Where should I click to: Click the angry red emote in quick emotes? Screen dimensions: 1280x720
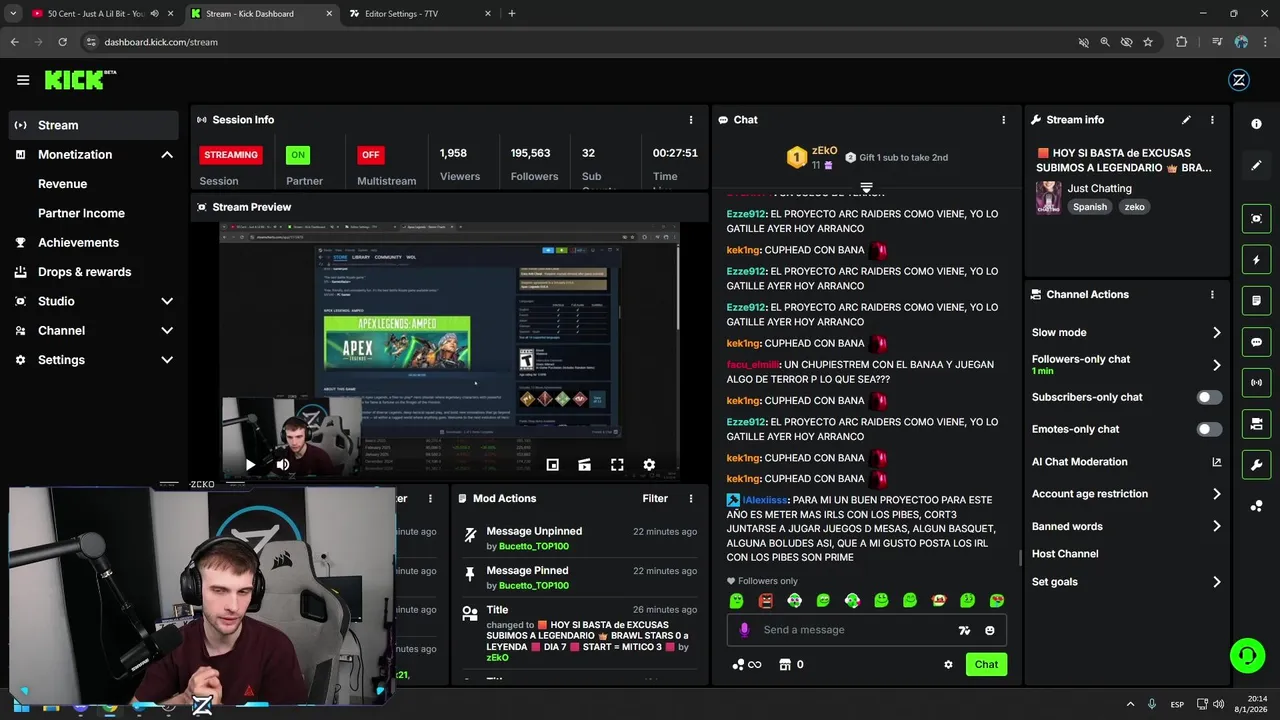click(x=765, y=601)
